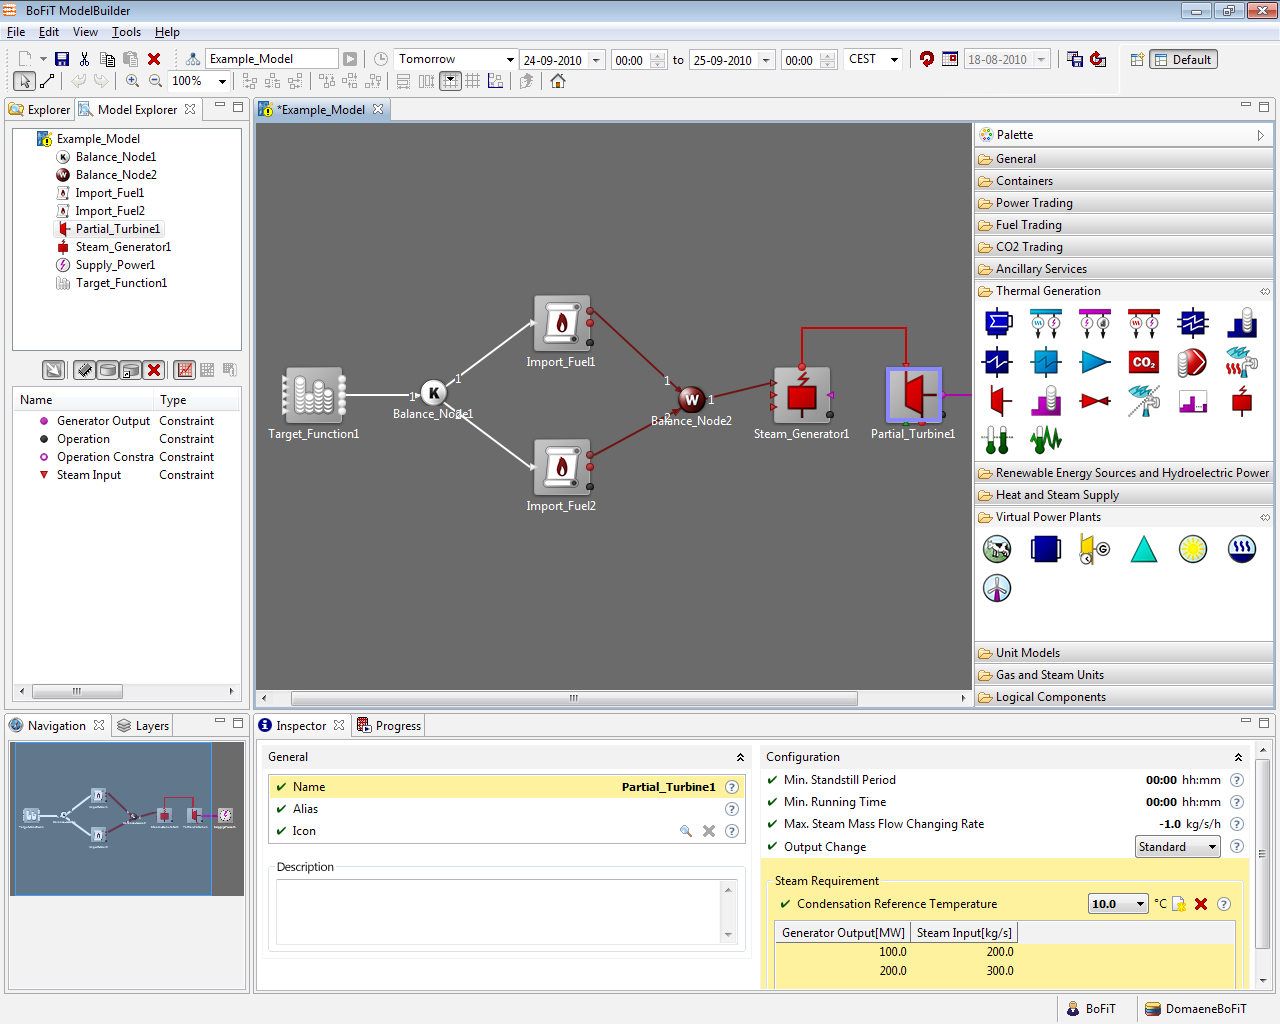Open the View menu

click(x=85, y=32)
